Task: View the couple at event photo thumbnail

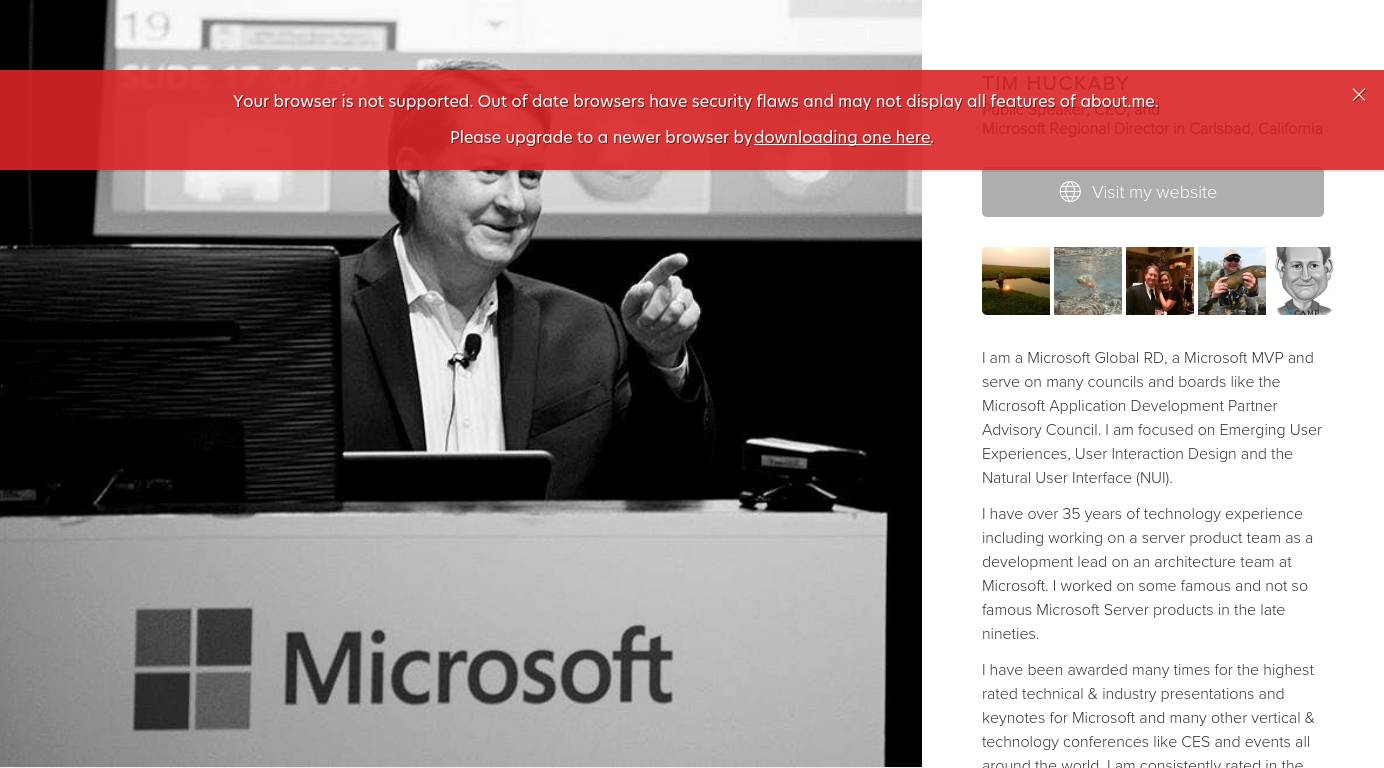Action: [x=1159, y=281]
